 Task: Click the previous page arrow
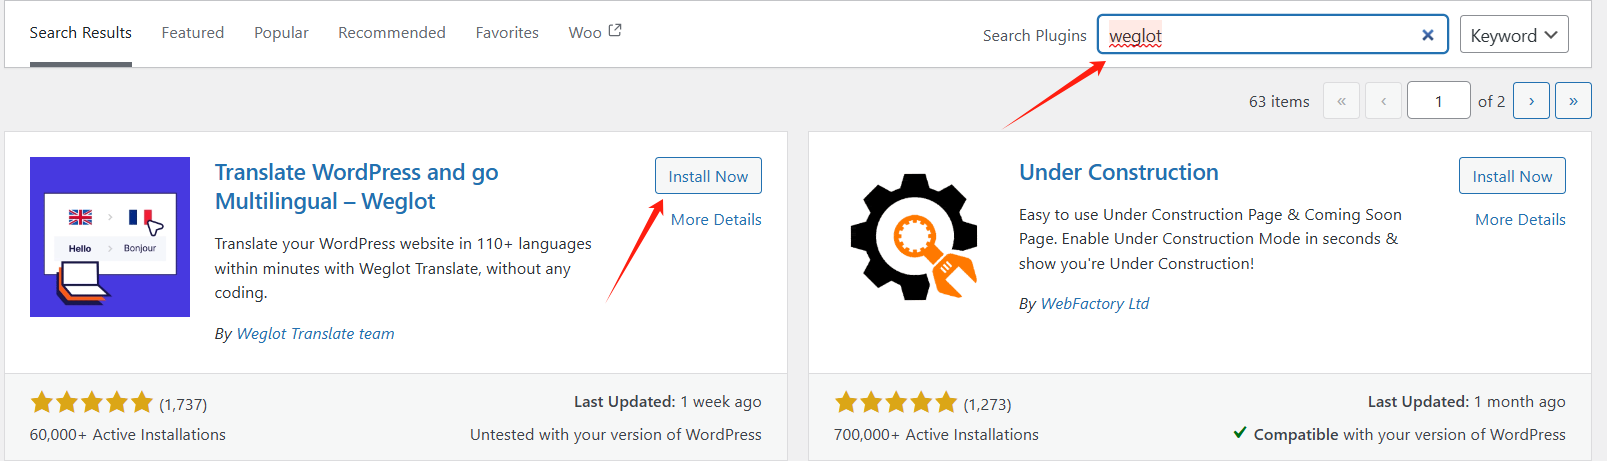point(1383,101)
